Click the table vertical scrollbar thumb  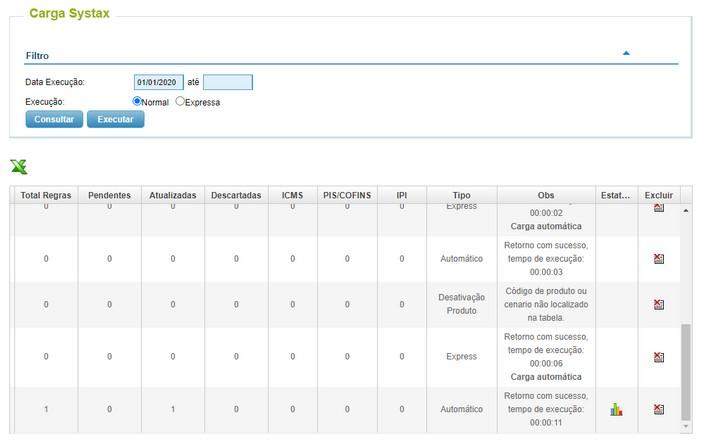tap(686, 371)
